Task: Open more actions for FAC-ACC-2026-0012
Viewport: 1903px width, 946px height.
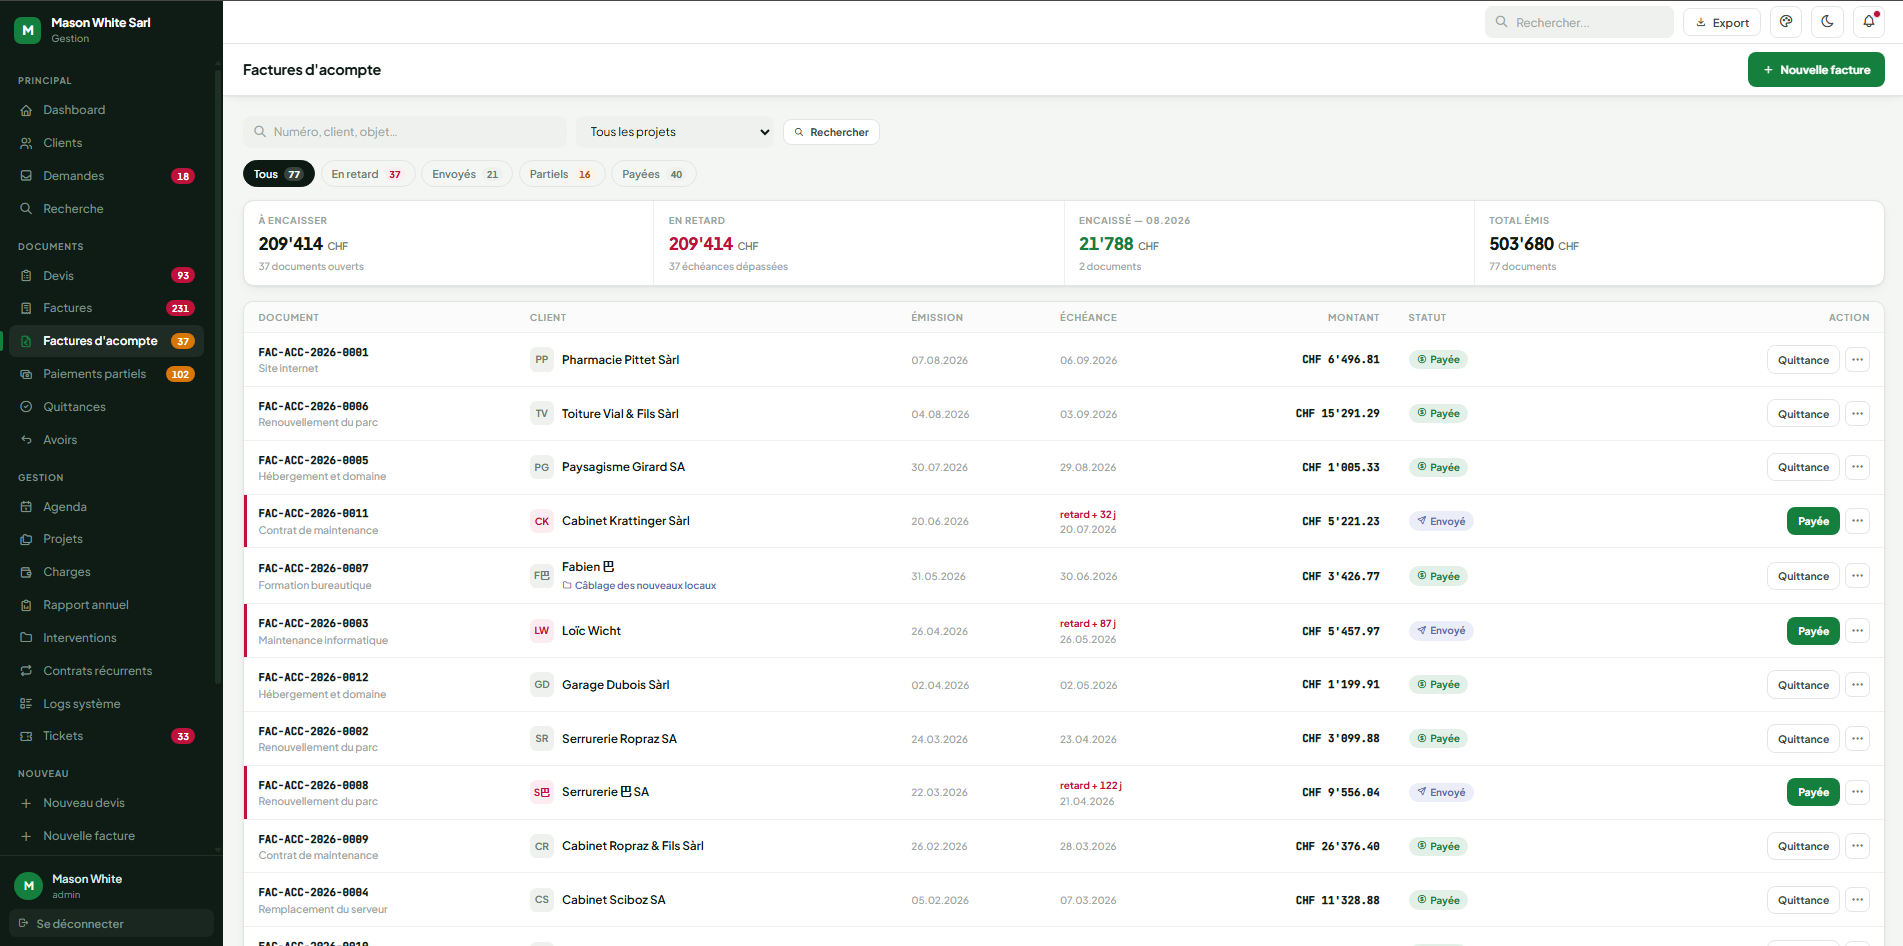Action: pos(1857,685)
